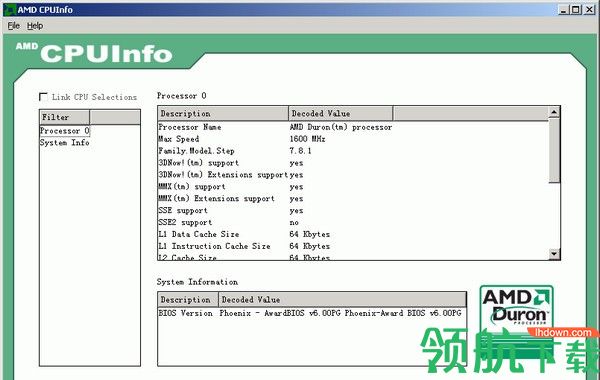Open the File menu
Screen dimensions: 600x380
pyautogui.click(x=13, y=26)
